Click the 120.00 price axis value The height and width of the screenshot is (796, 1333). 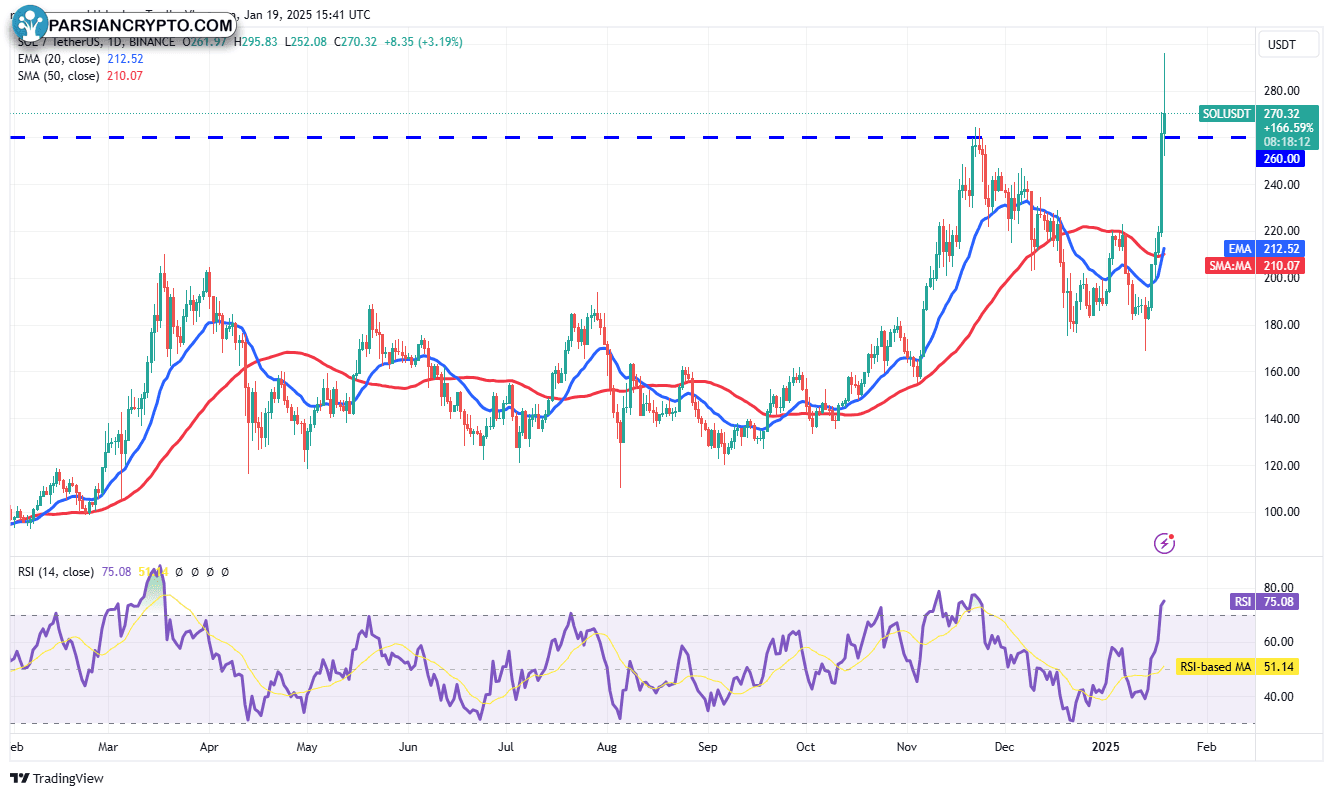[1282, 466]
